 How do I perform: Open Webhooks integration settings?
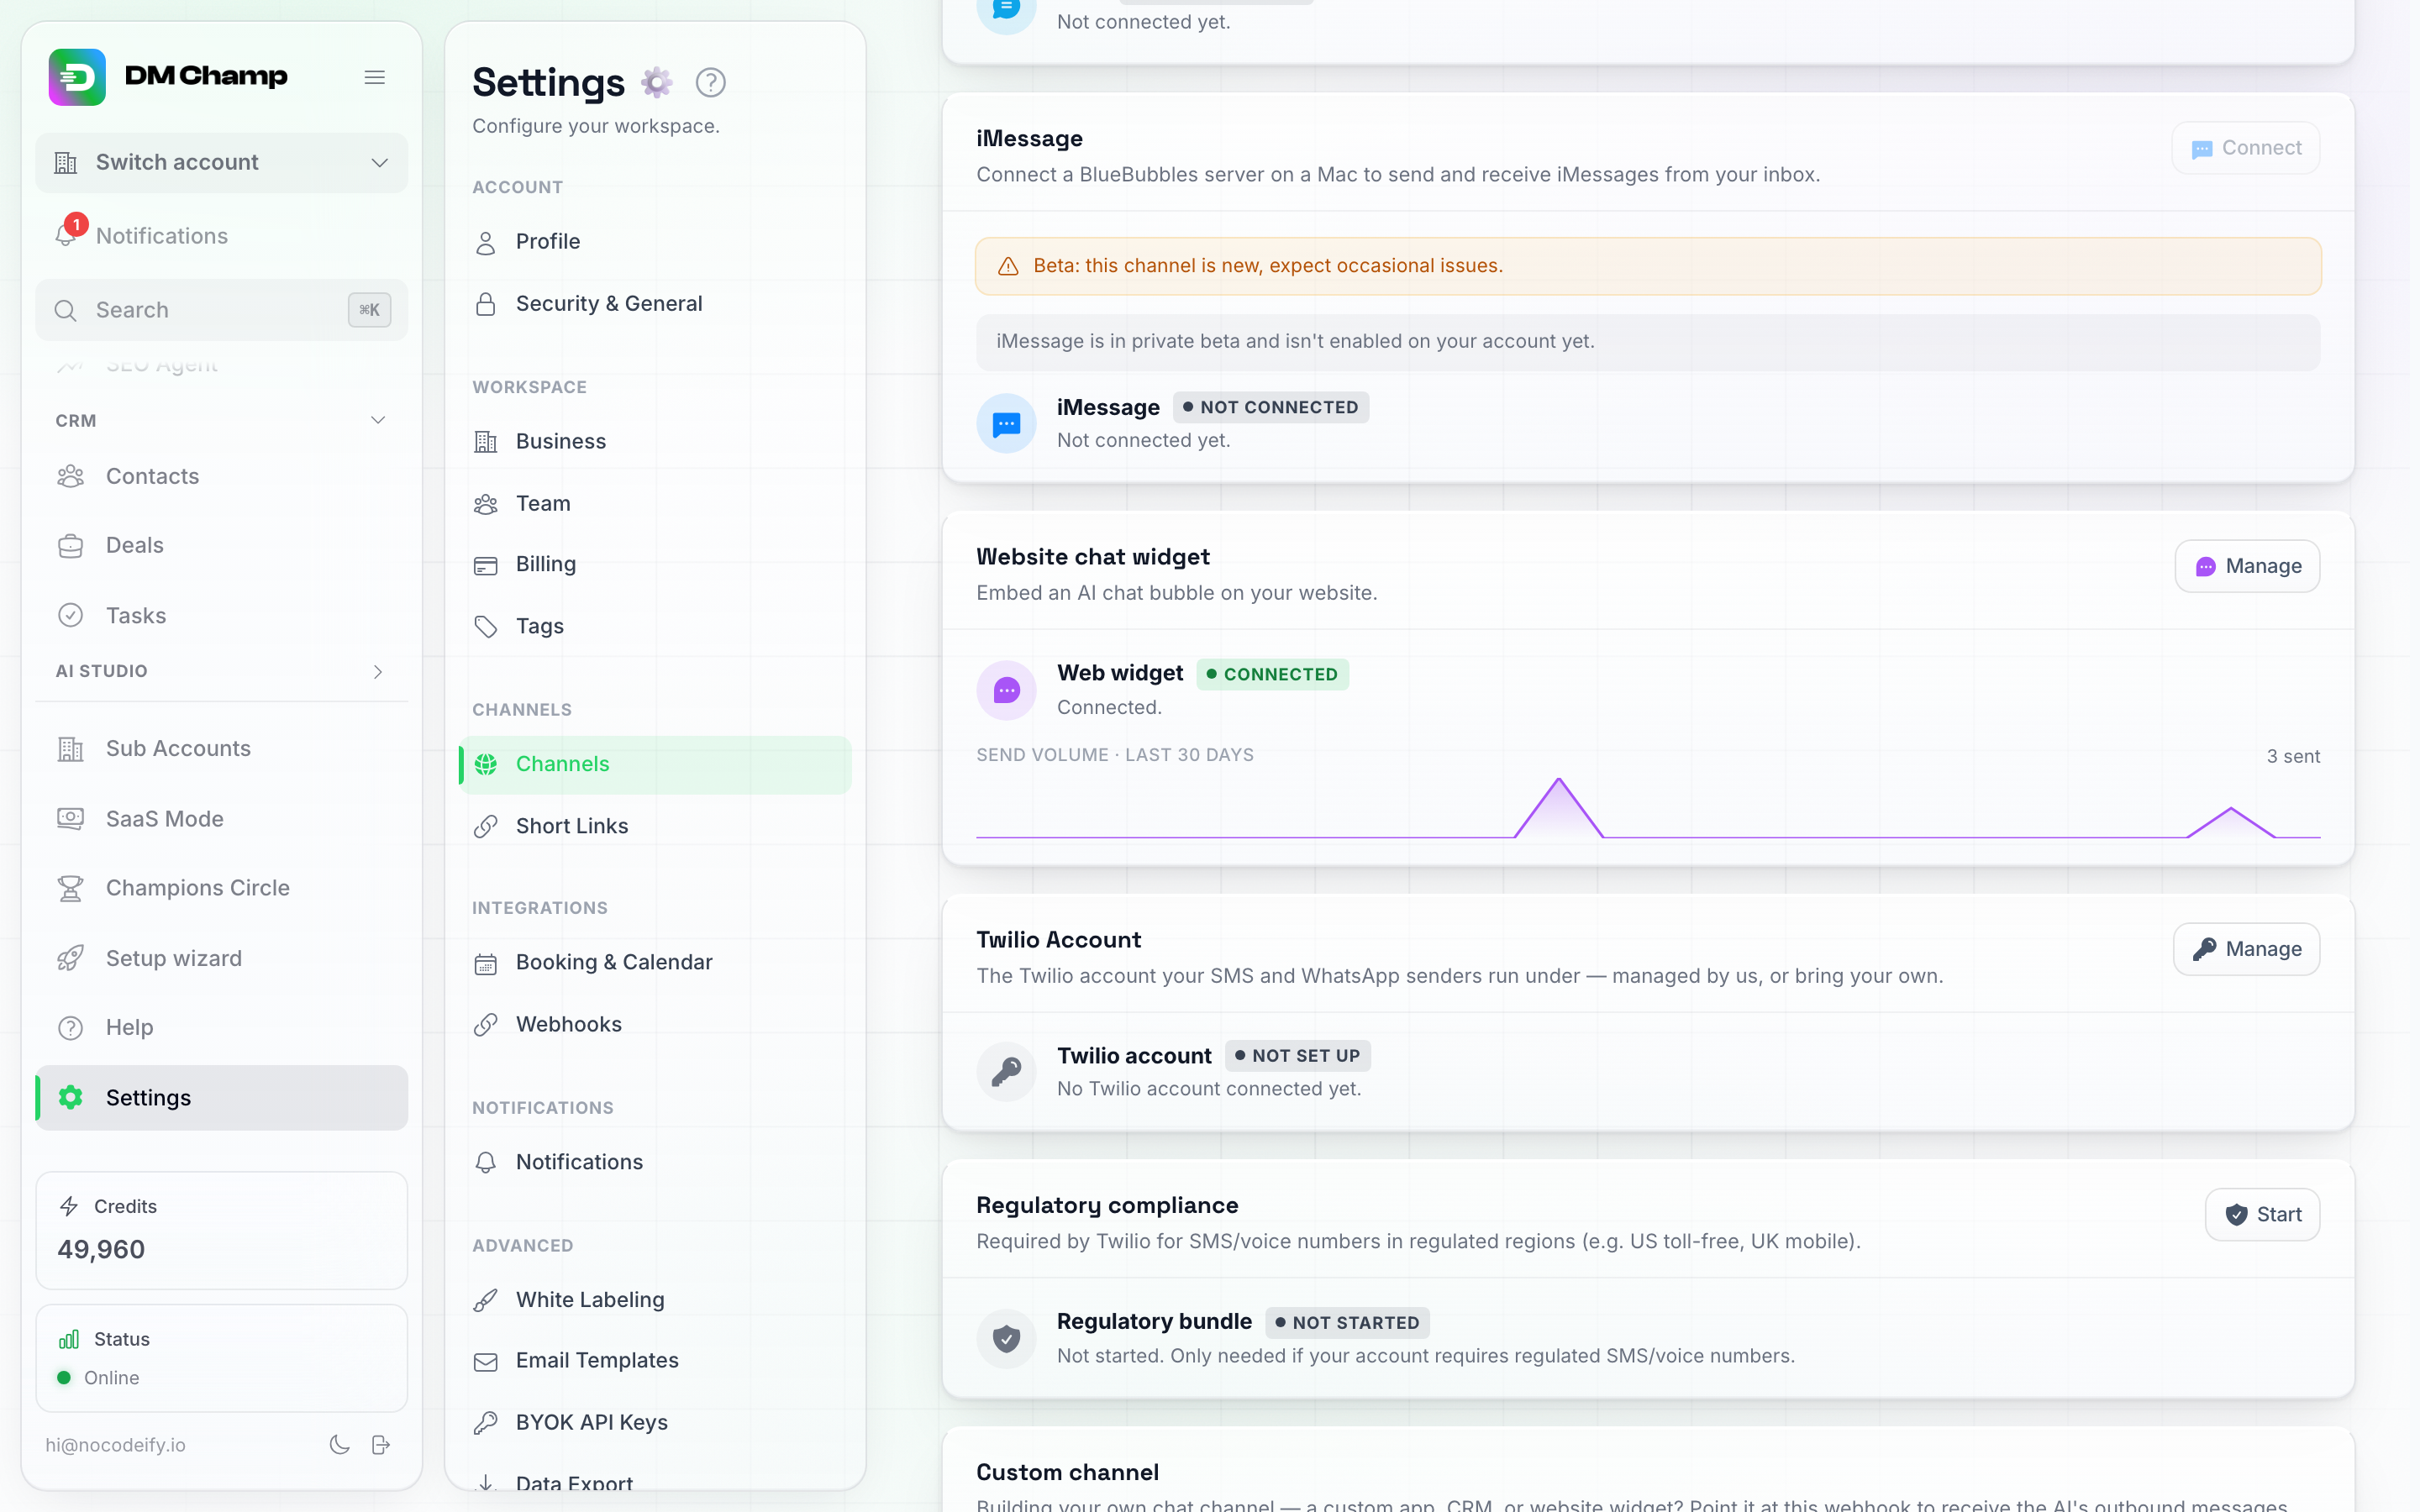(655, 1025)
